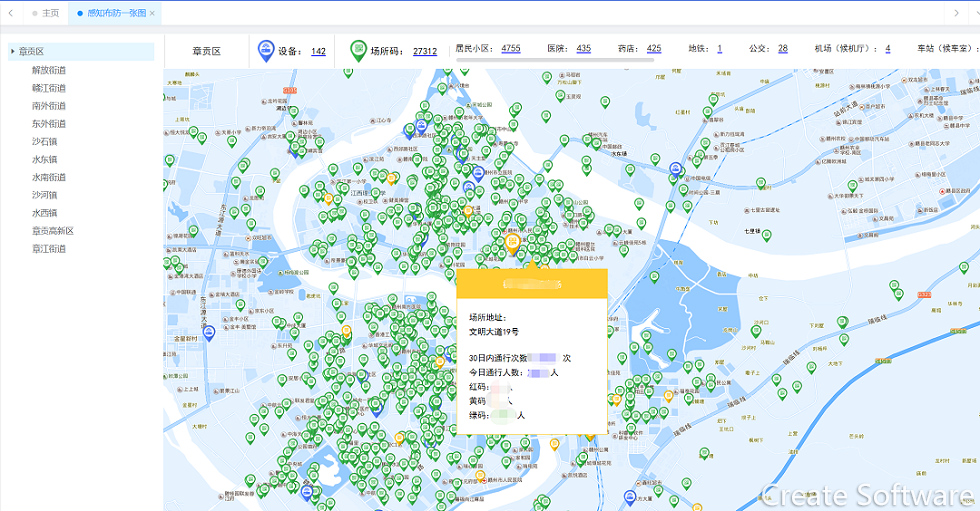Open the device count link 142
Screen dimensions: 980x511
click(x=318, y=51)
